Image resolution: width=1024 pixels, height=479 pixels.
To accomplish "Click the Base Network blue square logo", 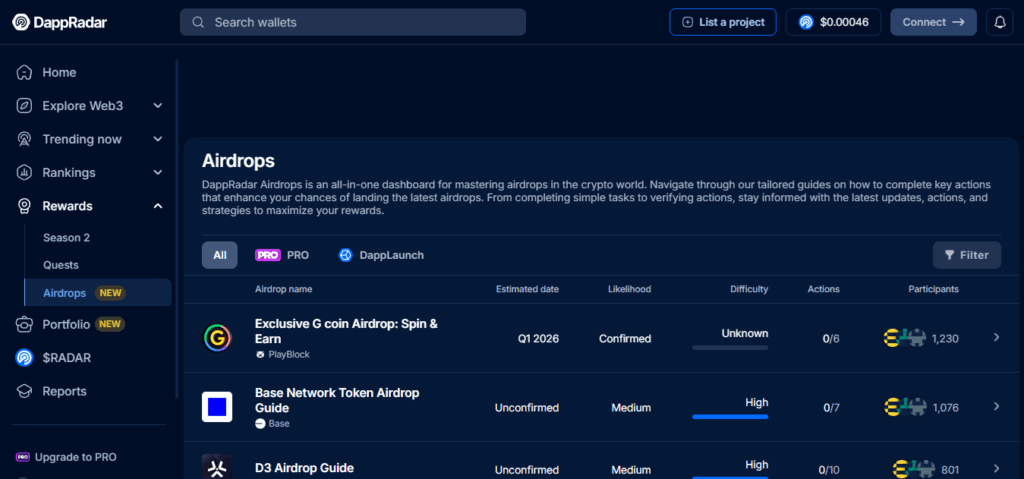I will point(217,406).
